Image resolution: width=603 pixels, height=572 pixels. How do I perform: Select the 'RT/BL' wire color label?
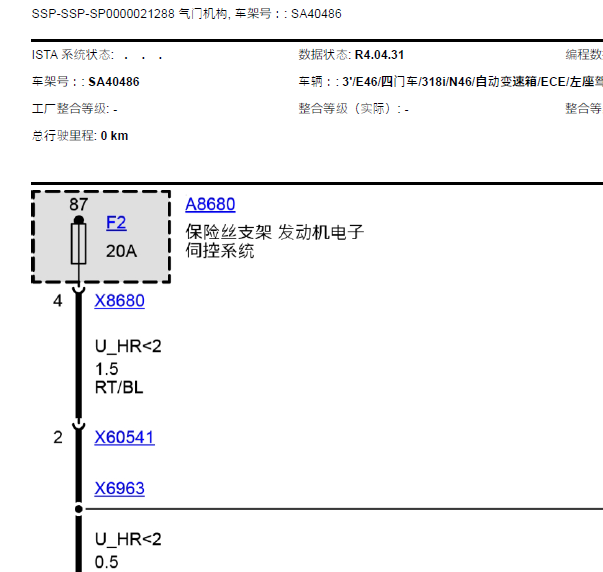click(119, 387)
